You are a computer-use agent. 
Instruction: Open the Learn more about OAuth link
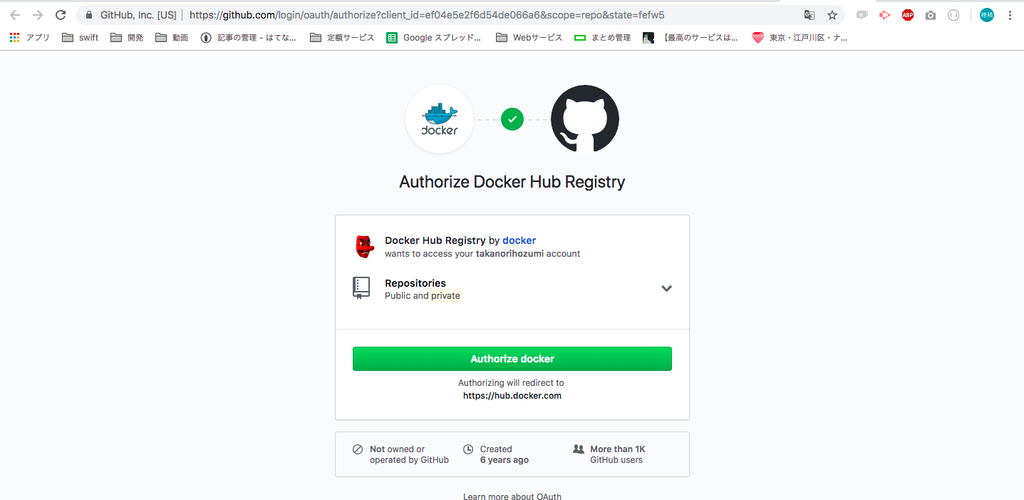(512, 496)
